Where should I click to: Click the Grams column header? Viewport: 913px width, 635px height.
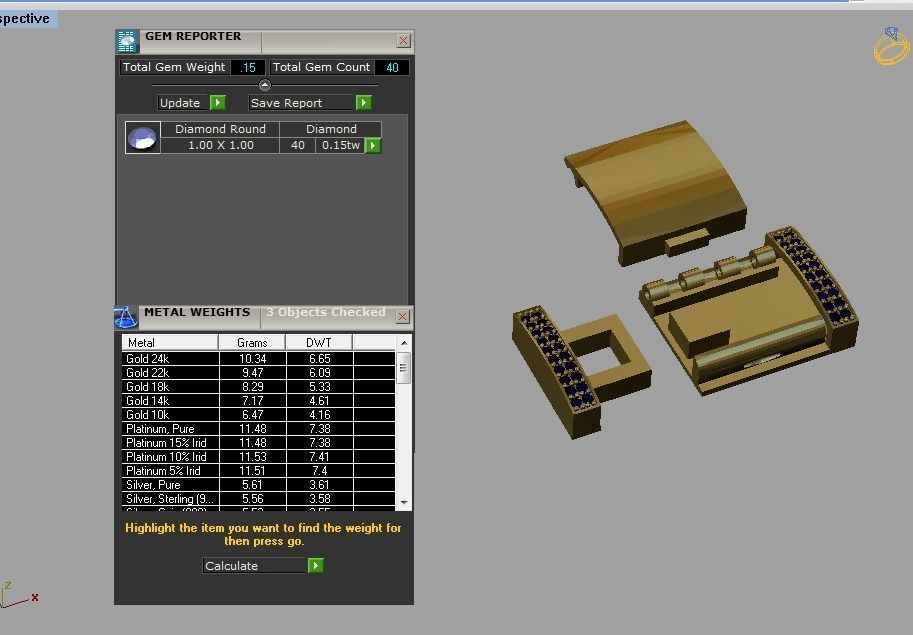(252, 342)
